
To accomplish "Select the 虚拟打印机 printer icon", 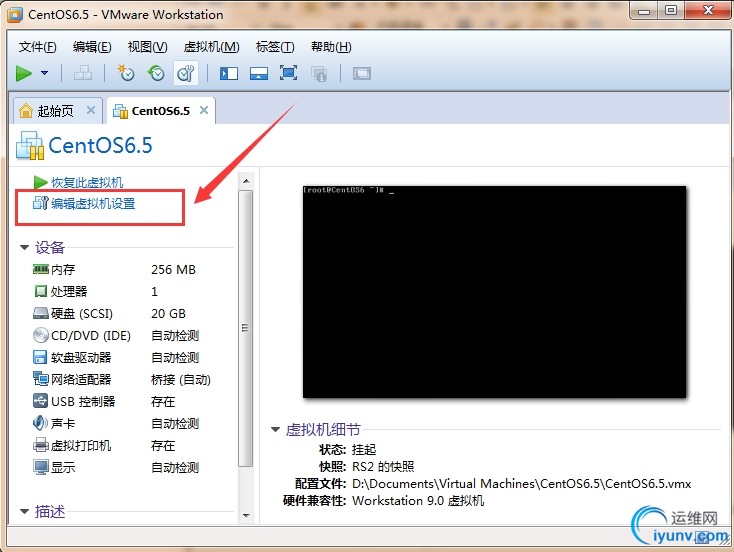I will [x=41, y=445].
